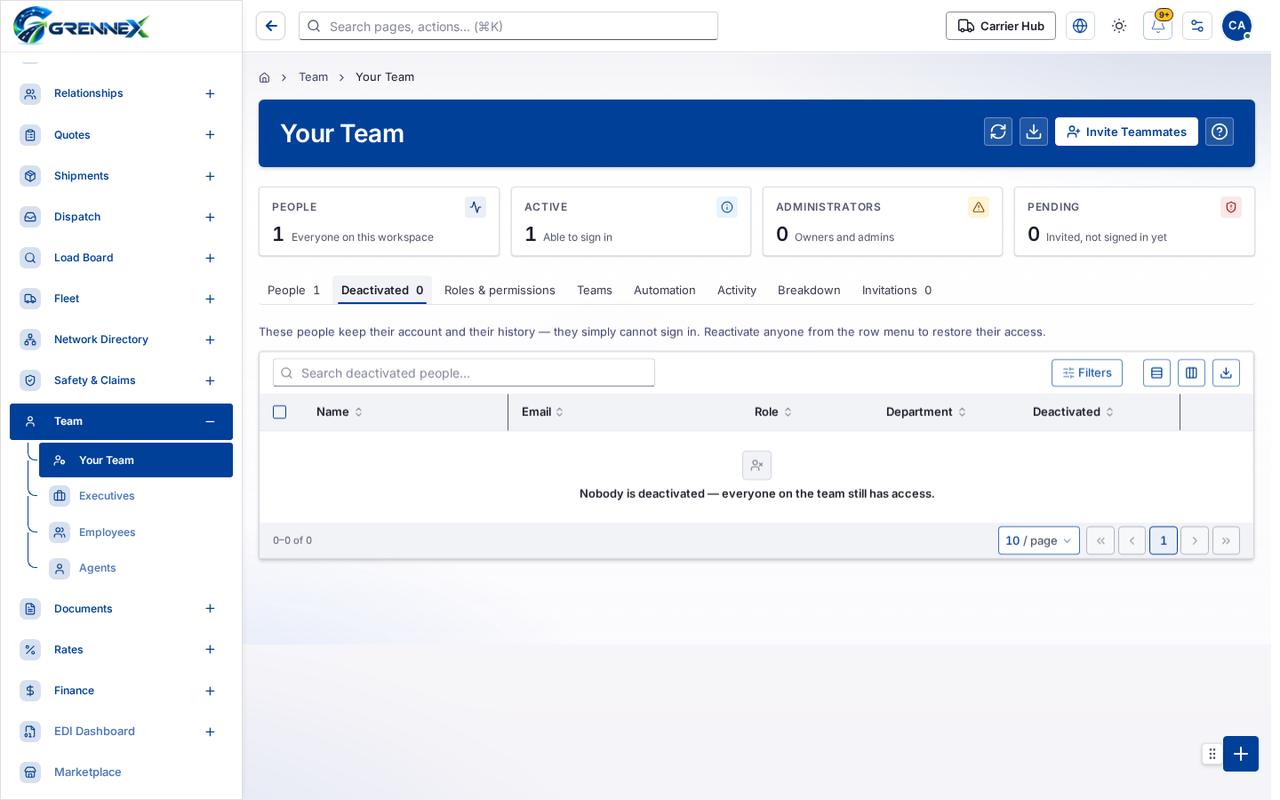Expand the Fleet sidebar section
The width and height of the screenshot is (1280, 800).
[210, 299]
